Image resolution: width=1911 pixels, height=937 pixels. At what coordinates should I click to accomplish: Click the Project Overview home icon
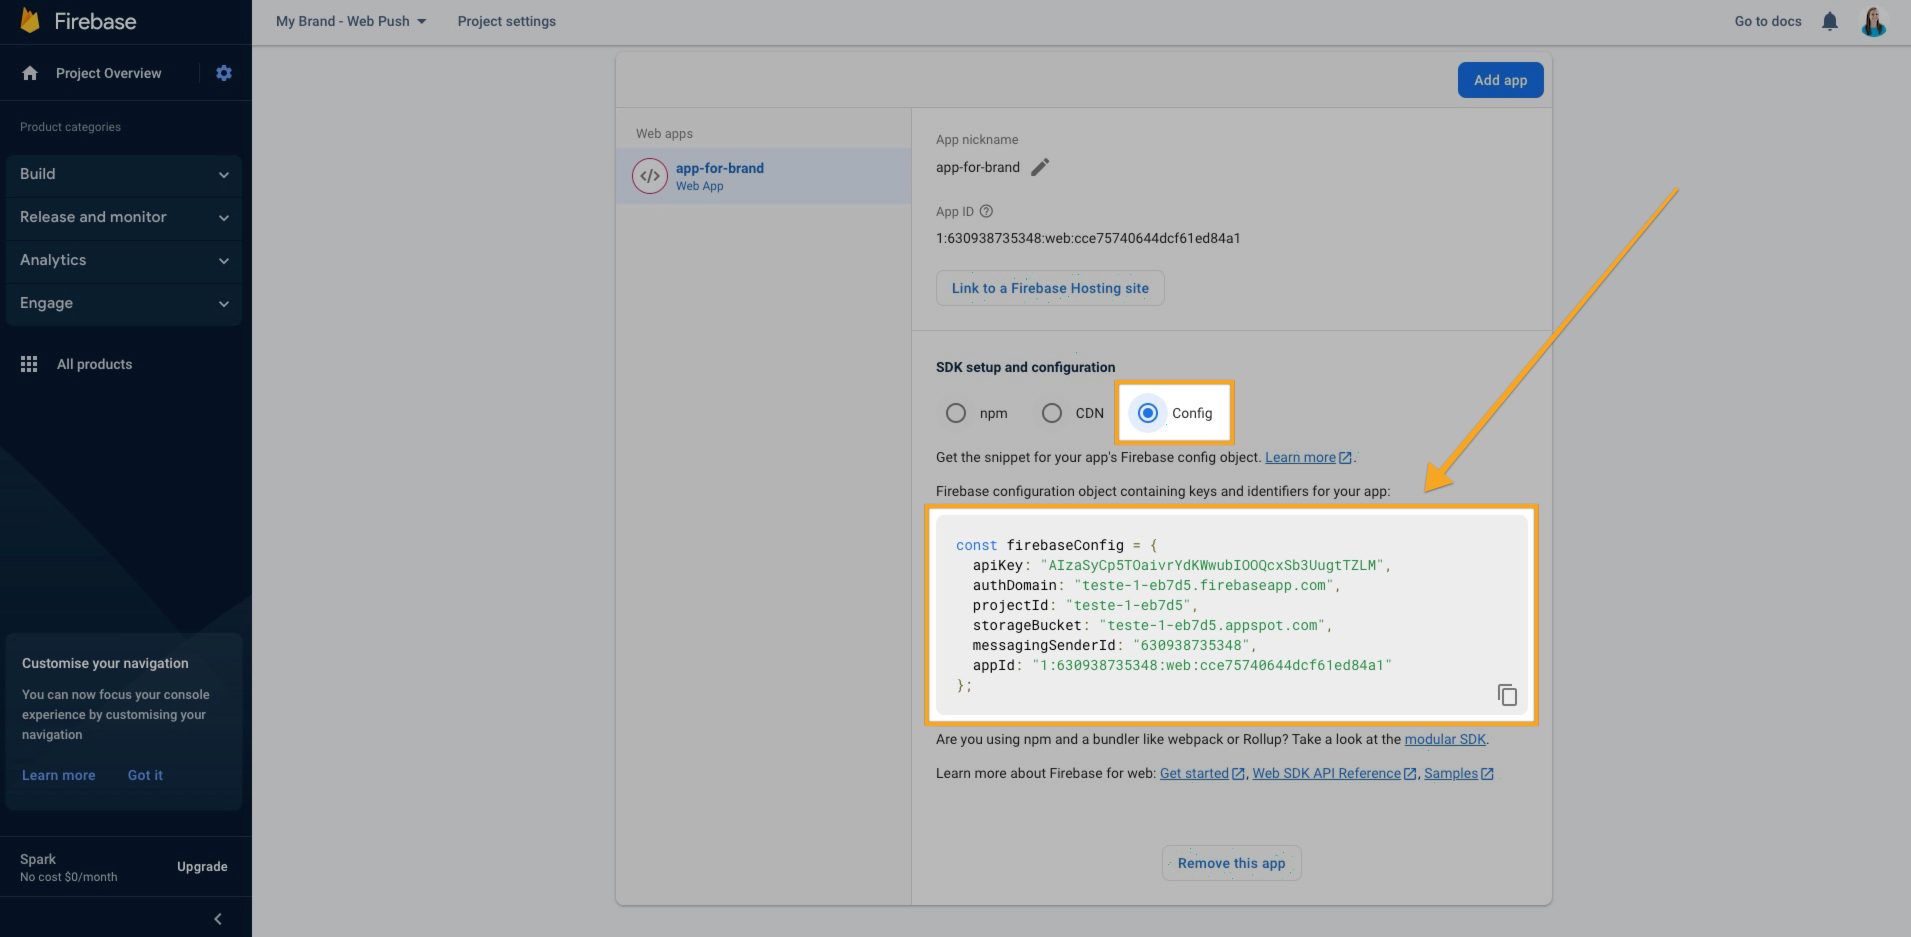(30, 73)
